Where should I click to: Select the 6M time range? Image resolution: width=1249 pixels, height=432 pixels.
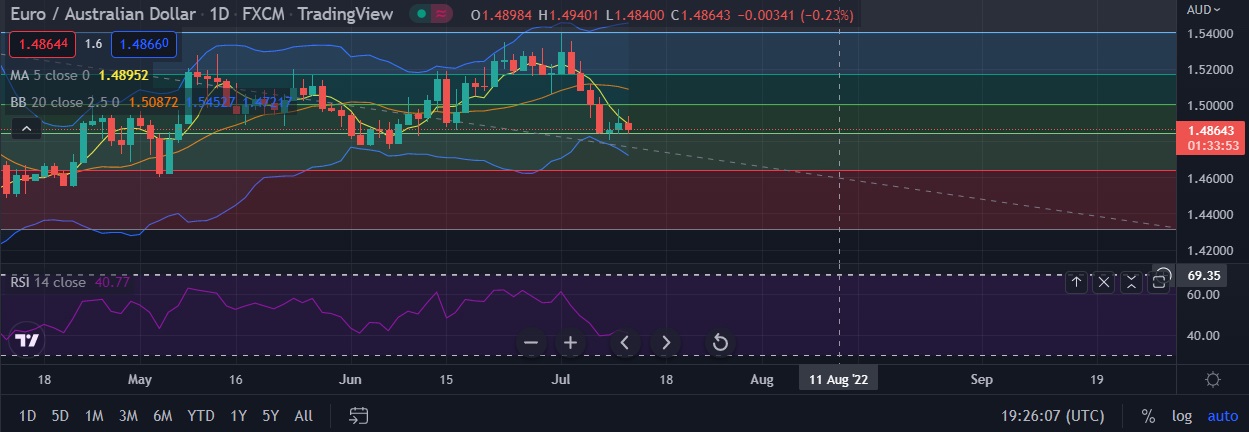pos(162,416)
